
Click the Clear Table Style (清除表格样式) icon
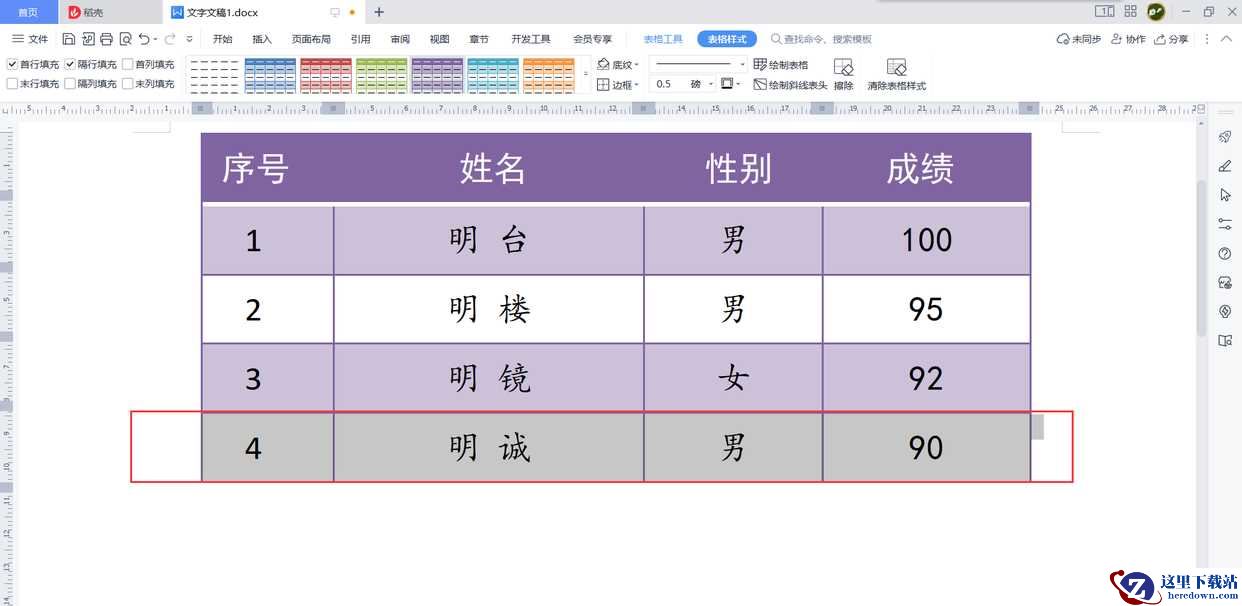click(896, 74)
